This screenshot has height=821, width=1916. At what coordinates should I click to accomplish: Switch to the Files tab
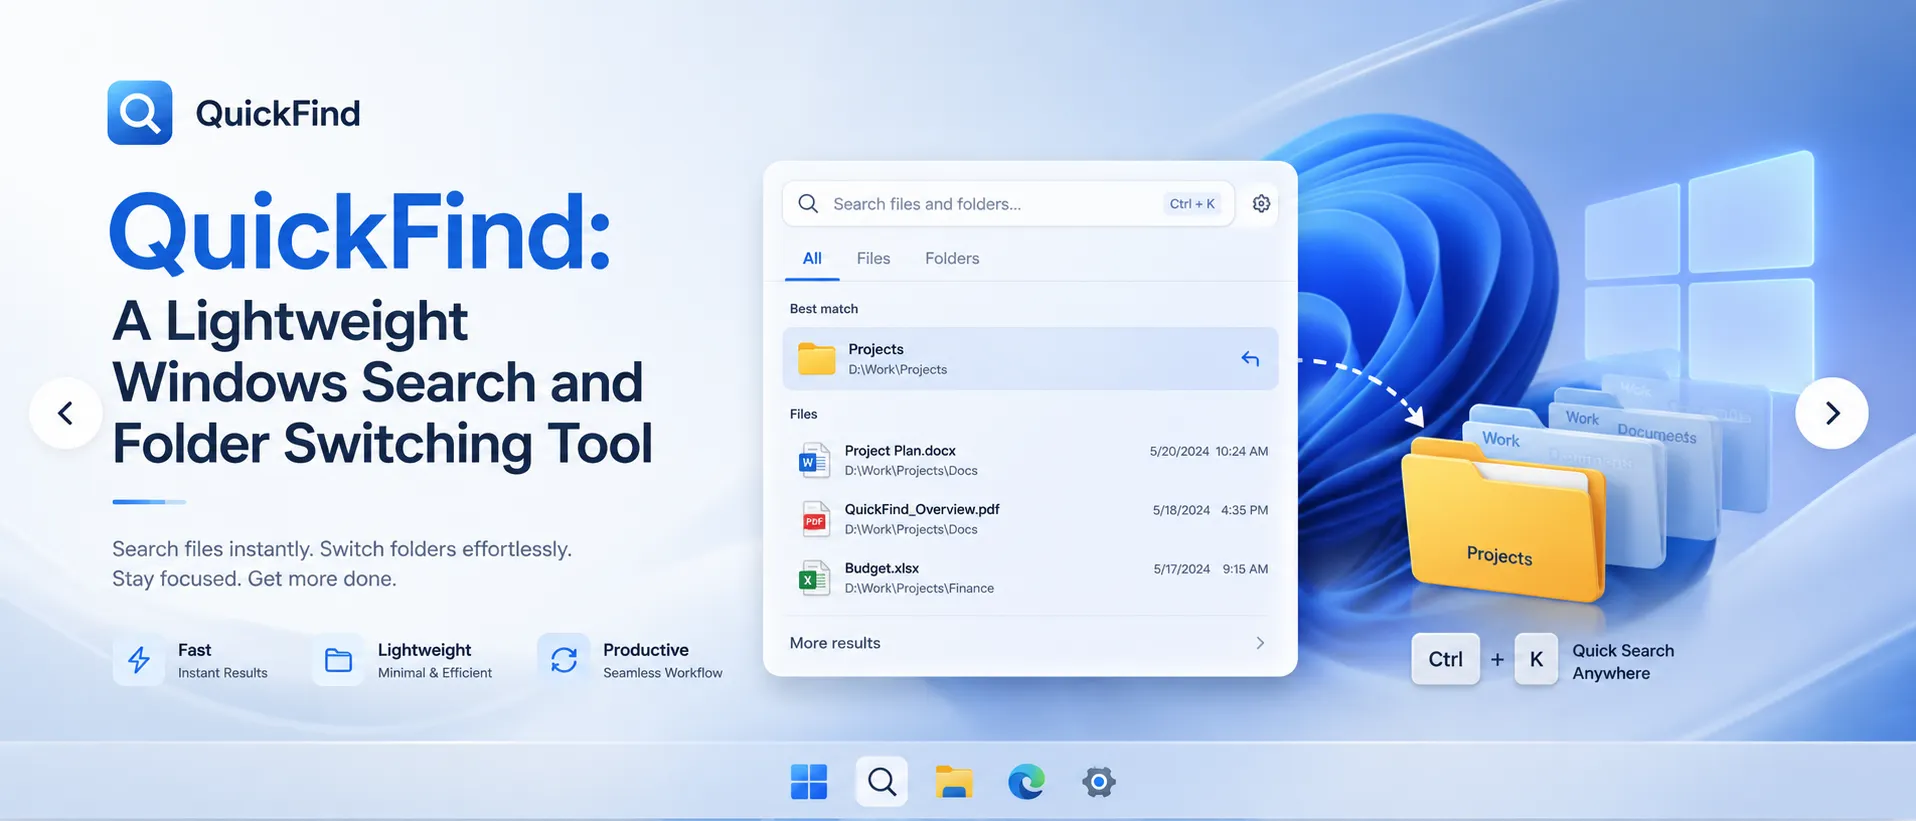click(x=873, y=258)
